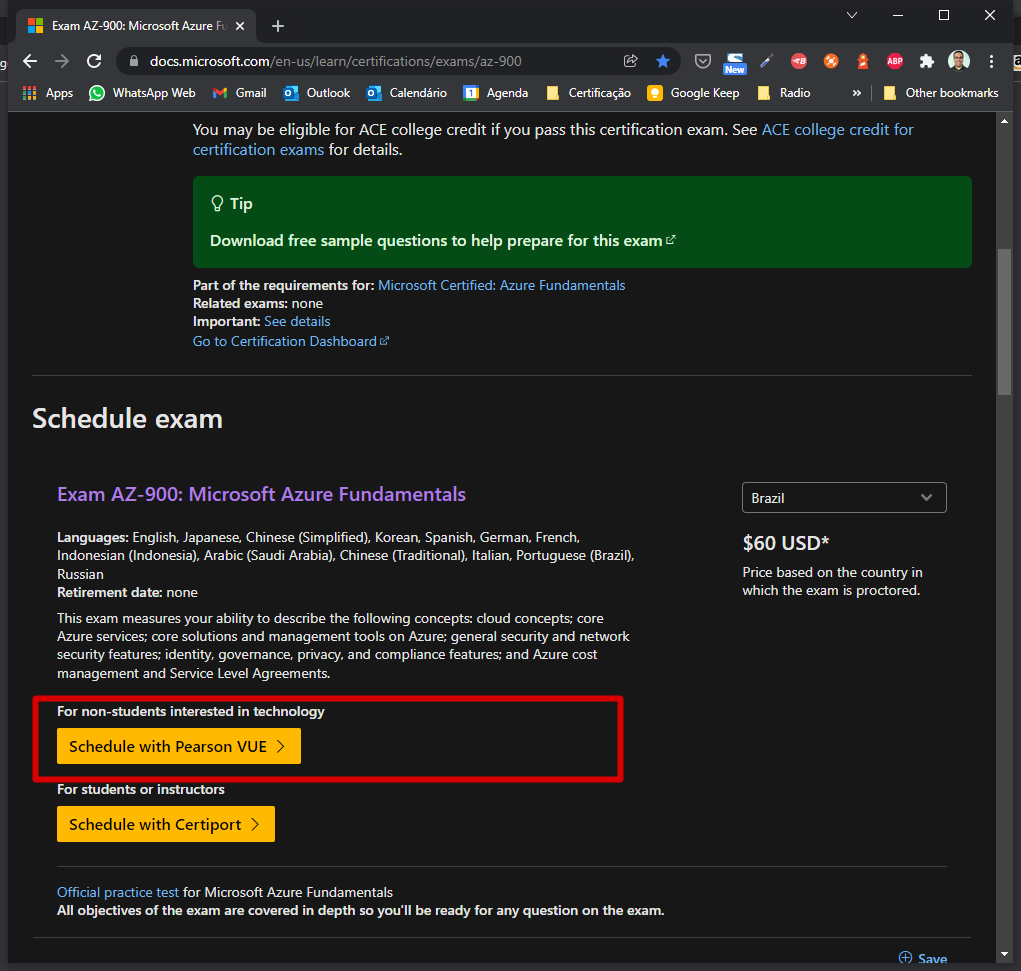Click Schedule with Certiport button
Image resolution: width=1021 pixels, height=971 pixels.
pyautogui.click(x=165, y=824)
